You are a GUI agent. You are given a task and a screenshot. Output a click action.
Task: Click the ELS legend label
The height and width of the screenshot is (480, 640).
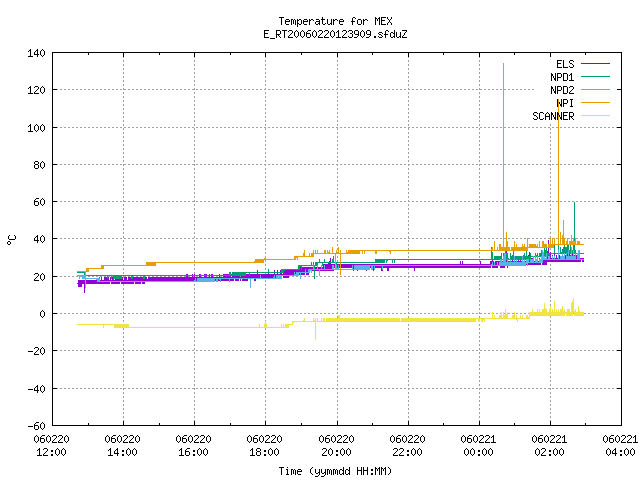(x=565, y=64)
